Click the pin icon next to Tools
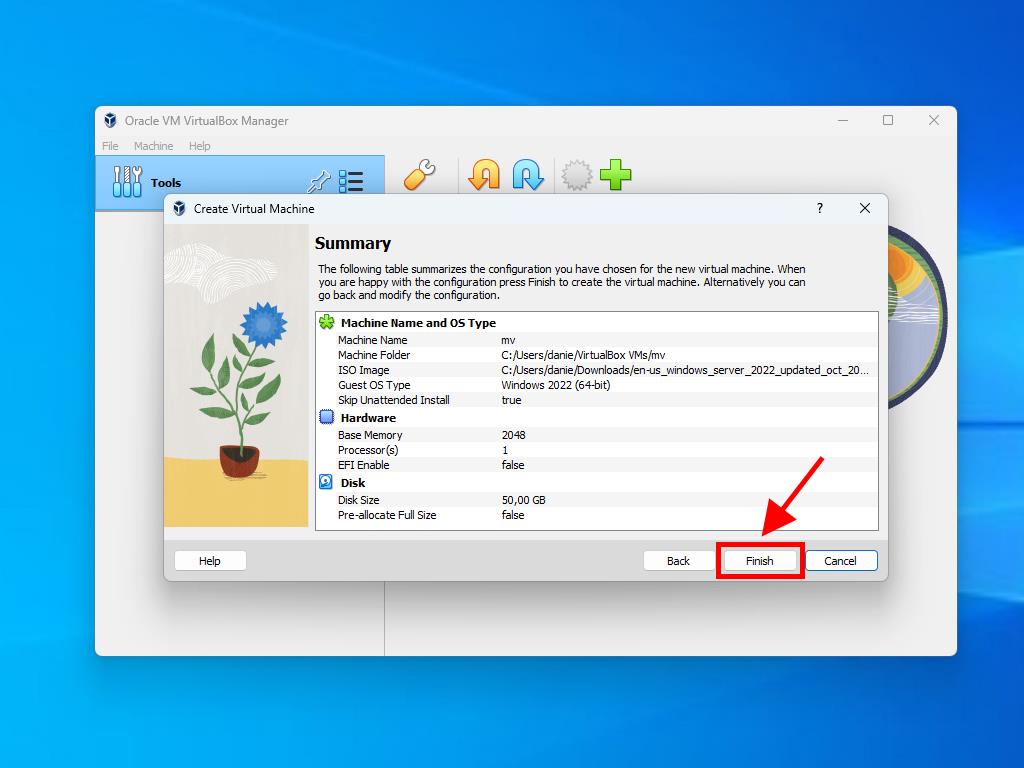Image resolution: width=1024 pixels, height=768 pixels. (319, 181)
